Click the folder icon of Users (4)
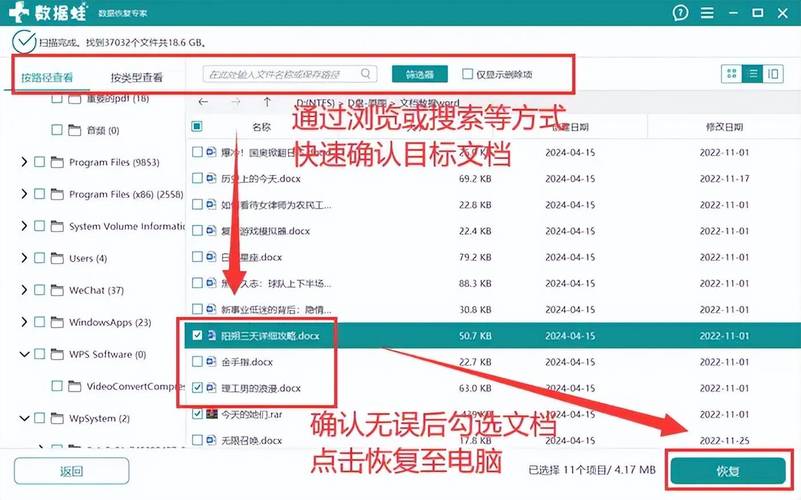Viewport: 801px width, 500px height. 57,258
